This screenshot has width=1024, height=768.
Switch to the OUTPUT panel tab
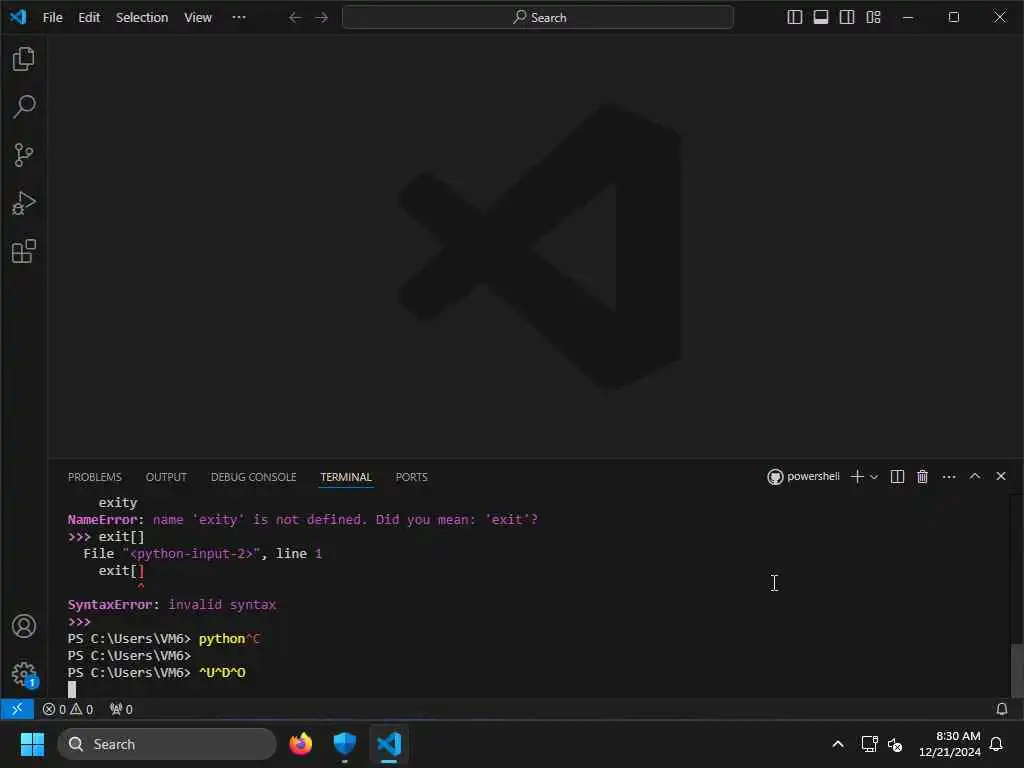(x=166, y=477)
